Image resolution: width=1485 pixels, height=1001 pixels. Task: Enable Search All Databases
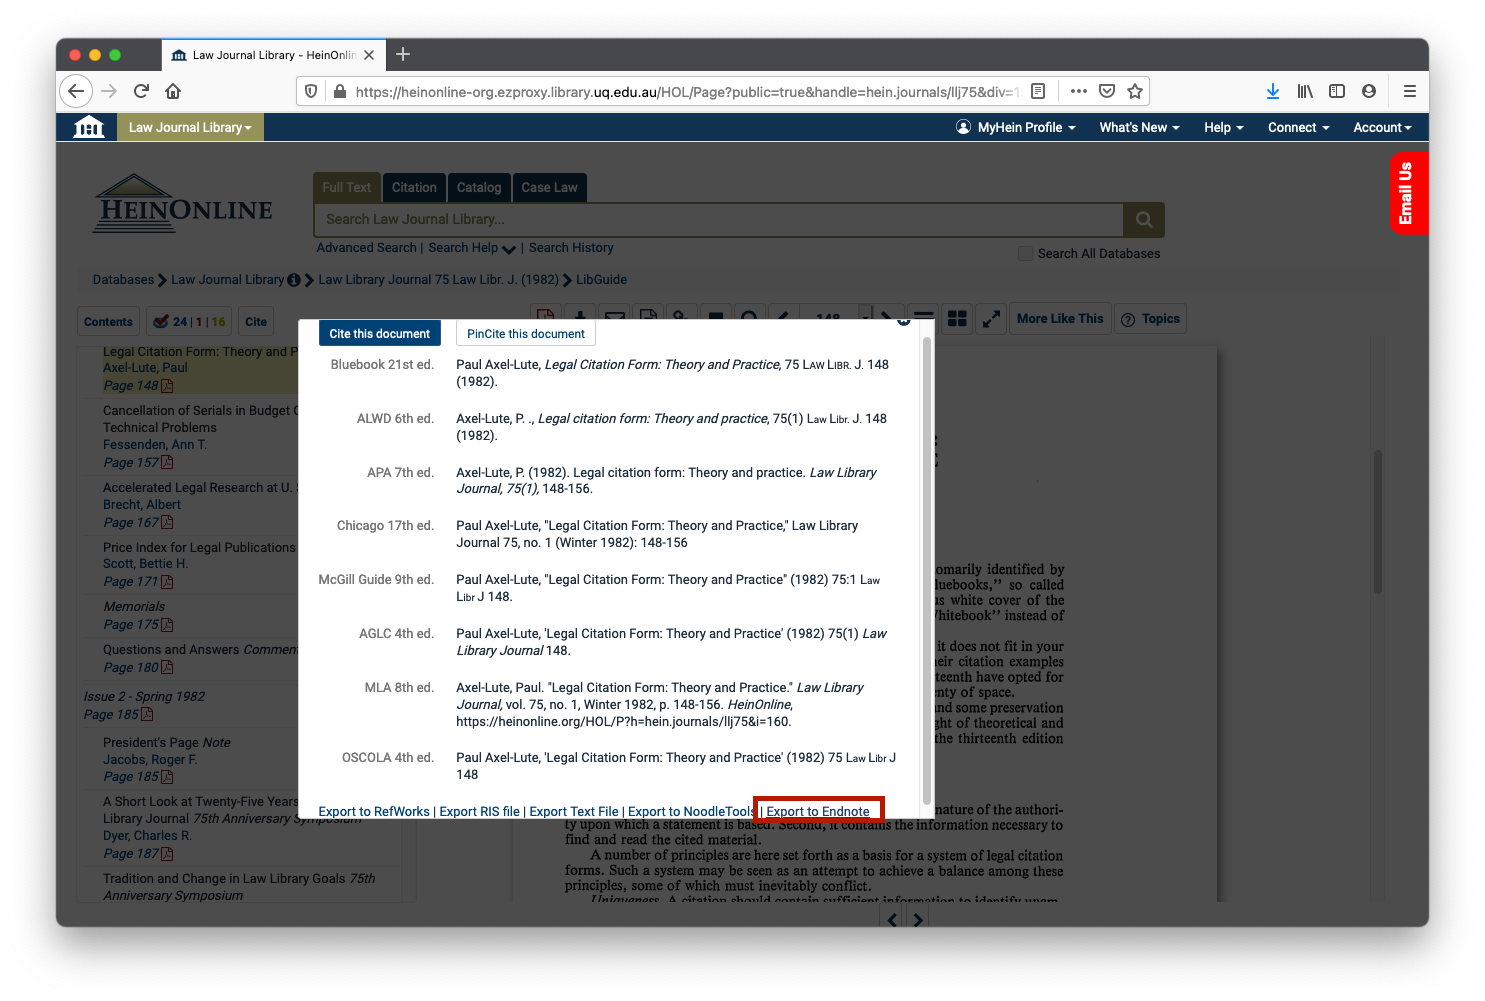click(1025, 253)
